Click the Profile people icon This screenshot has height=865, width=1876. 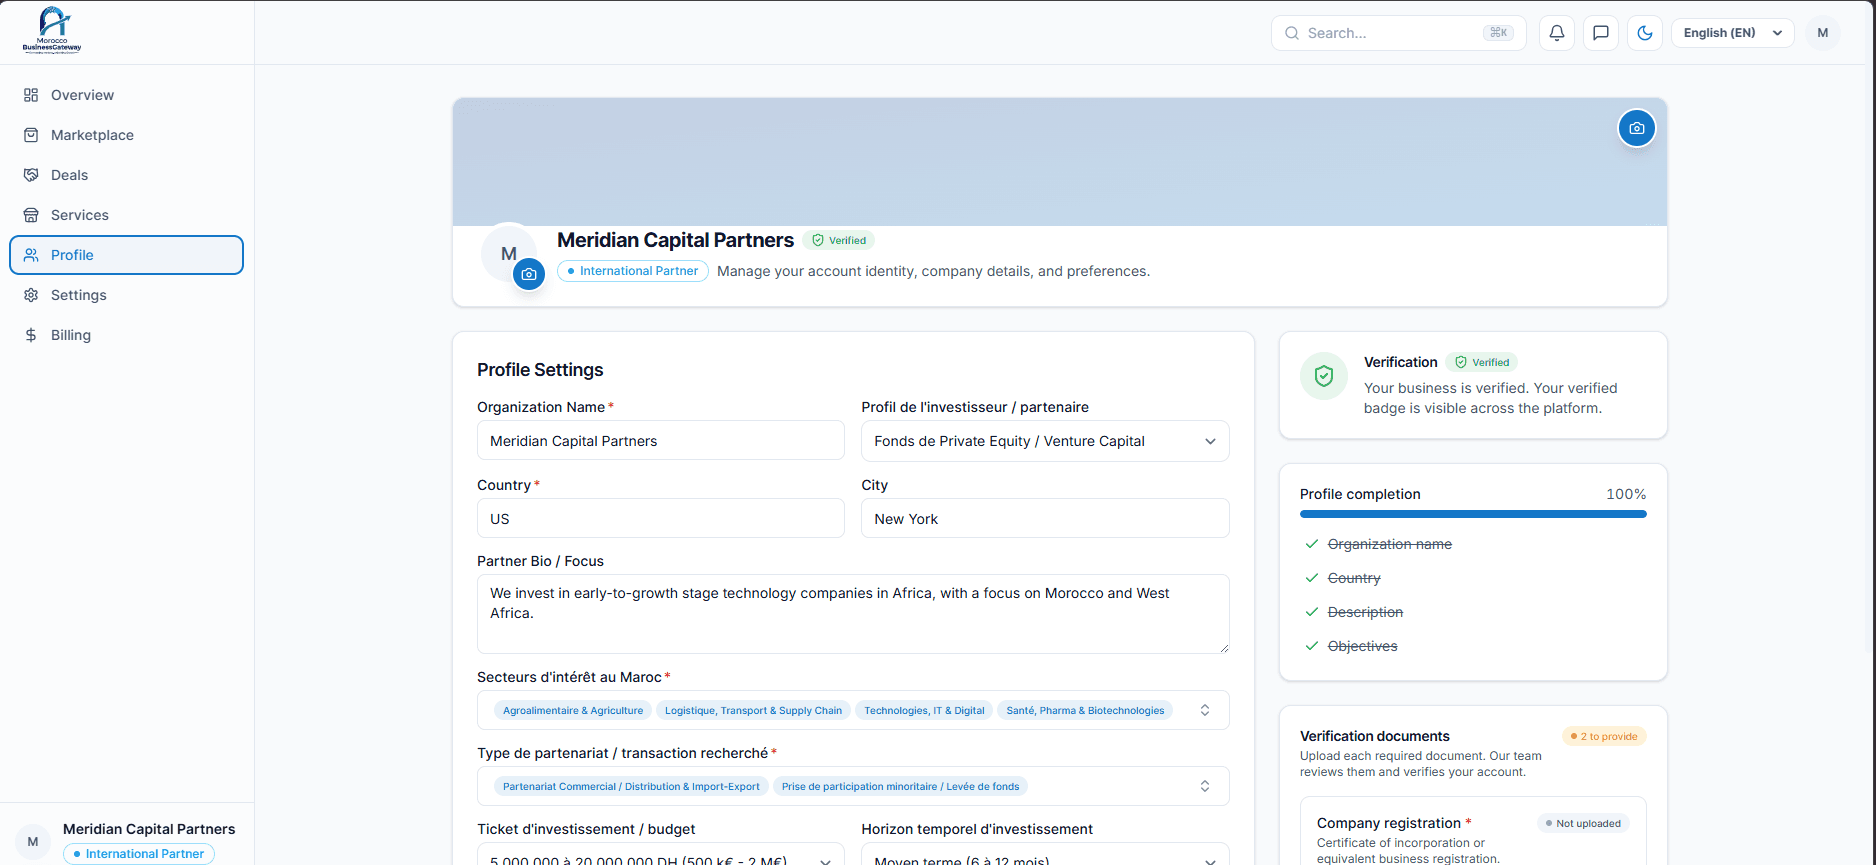[x=31, y=255]
